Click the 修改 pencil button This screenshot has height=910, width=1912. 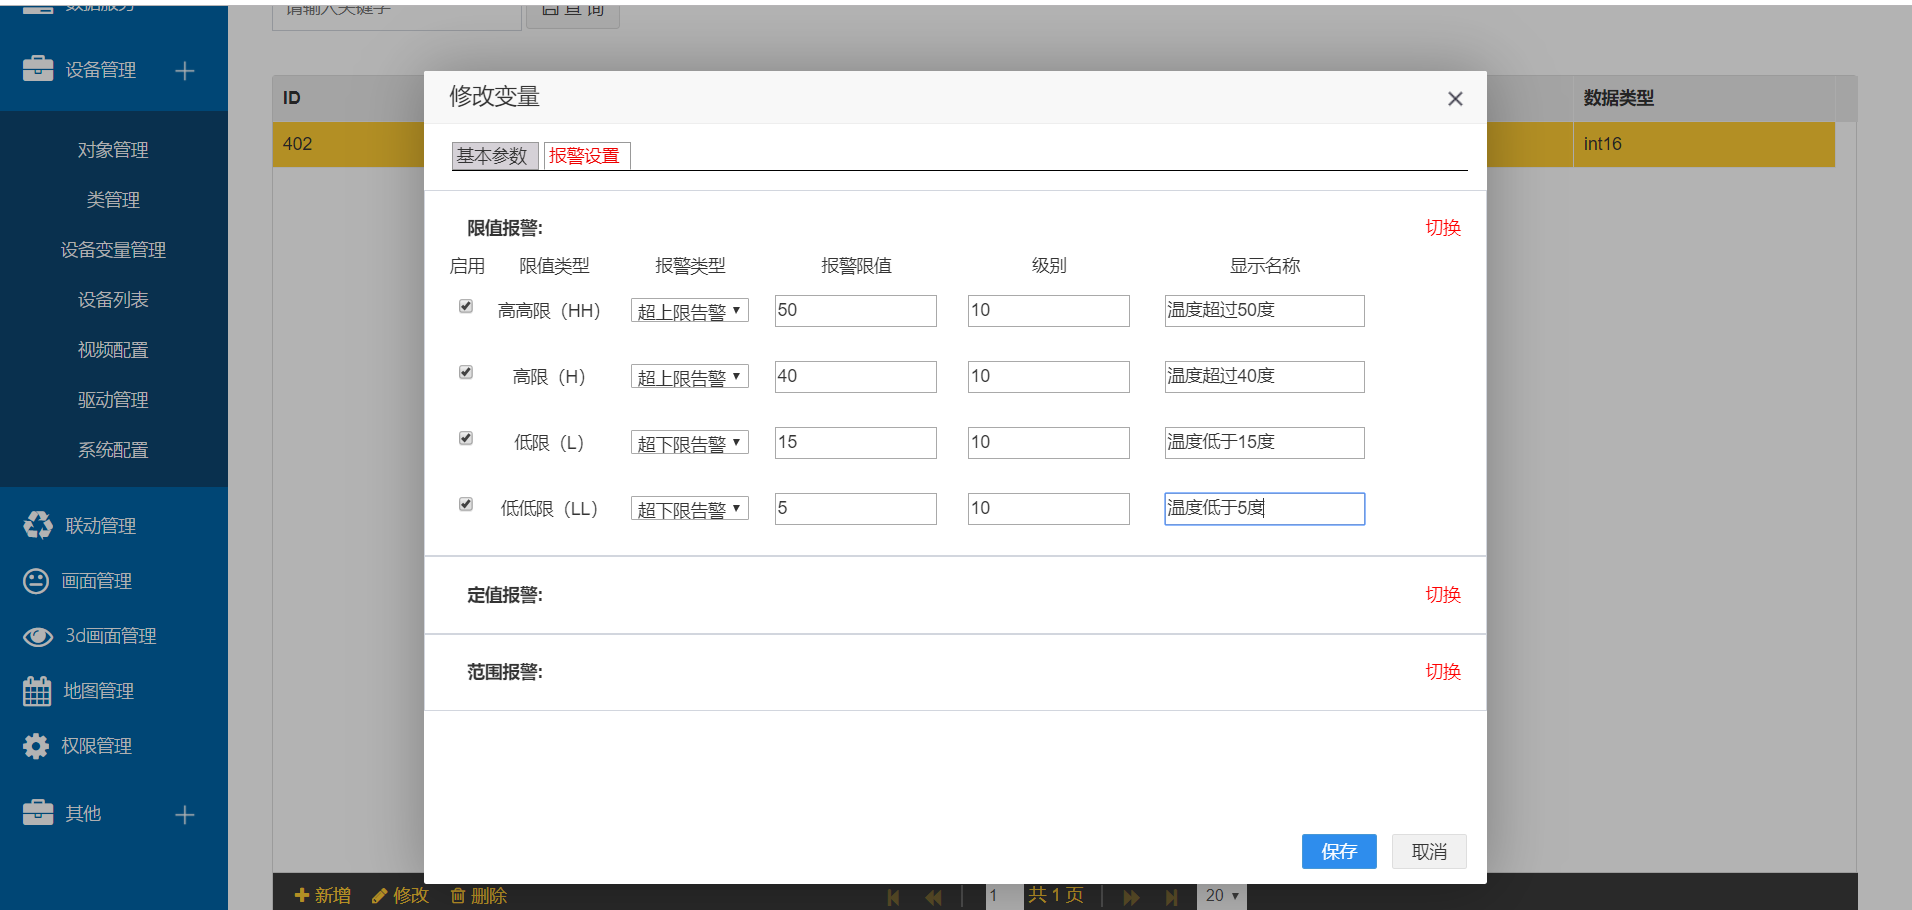(400, 895)
